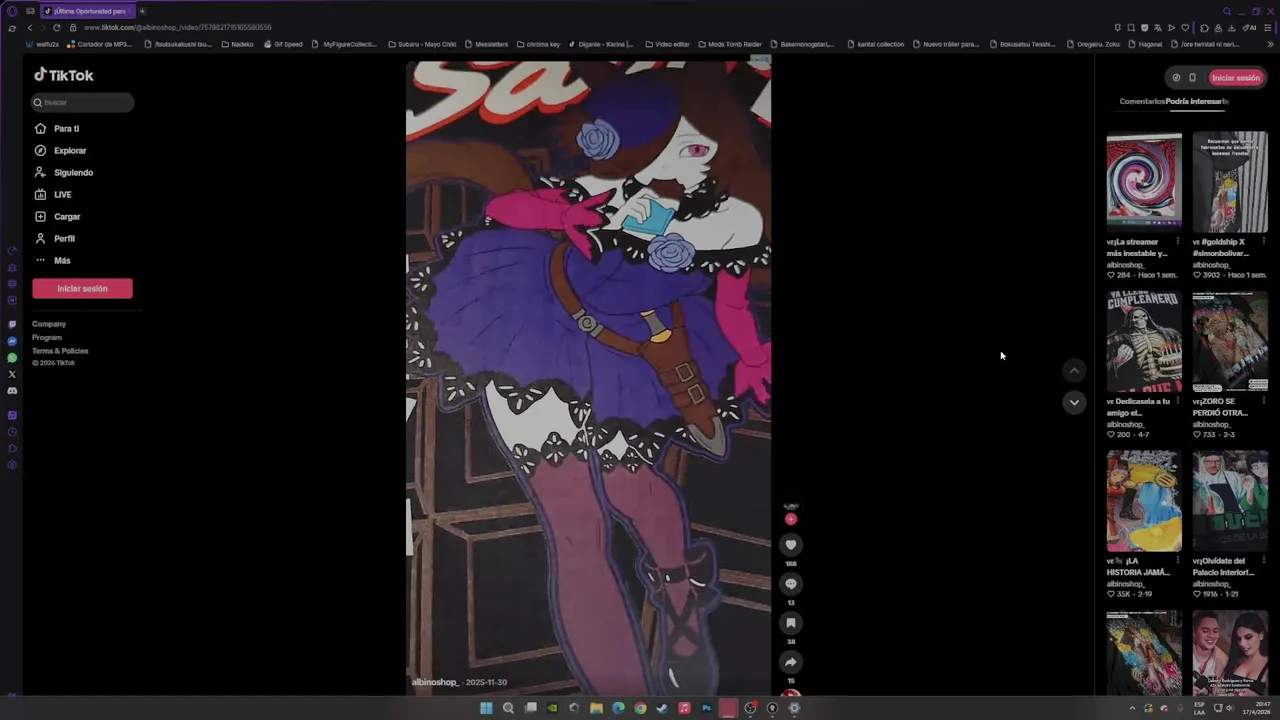Click the browser search tabs magnifier
This screenshot has height=720, width=1280.
click(1227, 11)
